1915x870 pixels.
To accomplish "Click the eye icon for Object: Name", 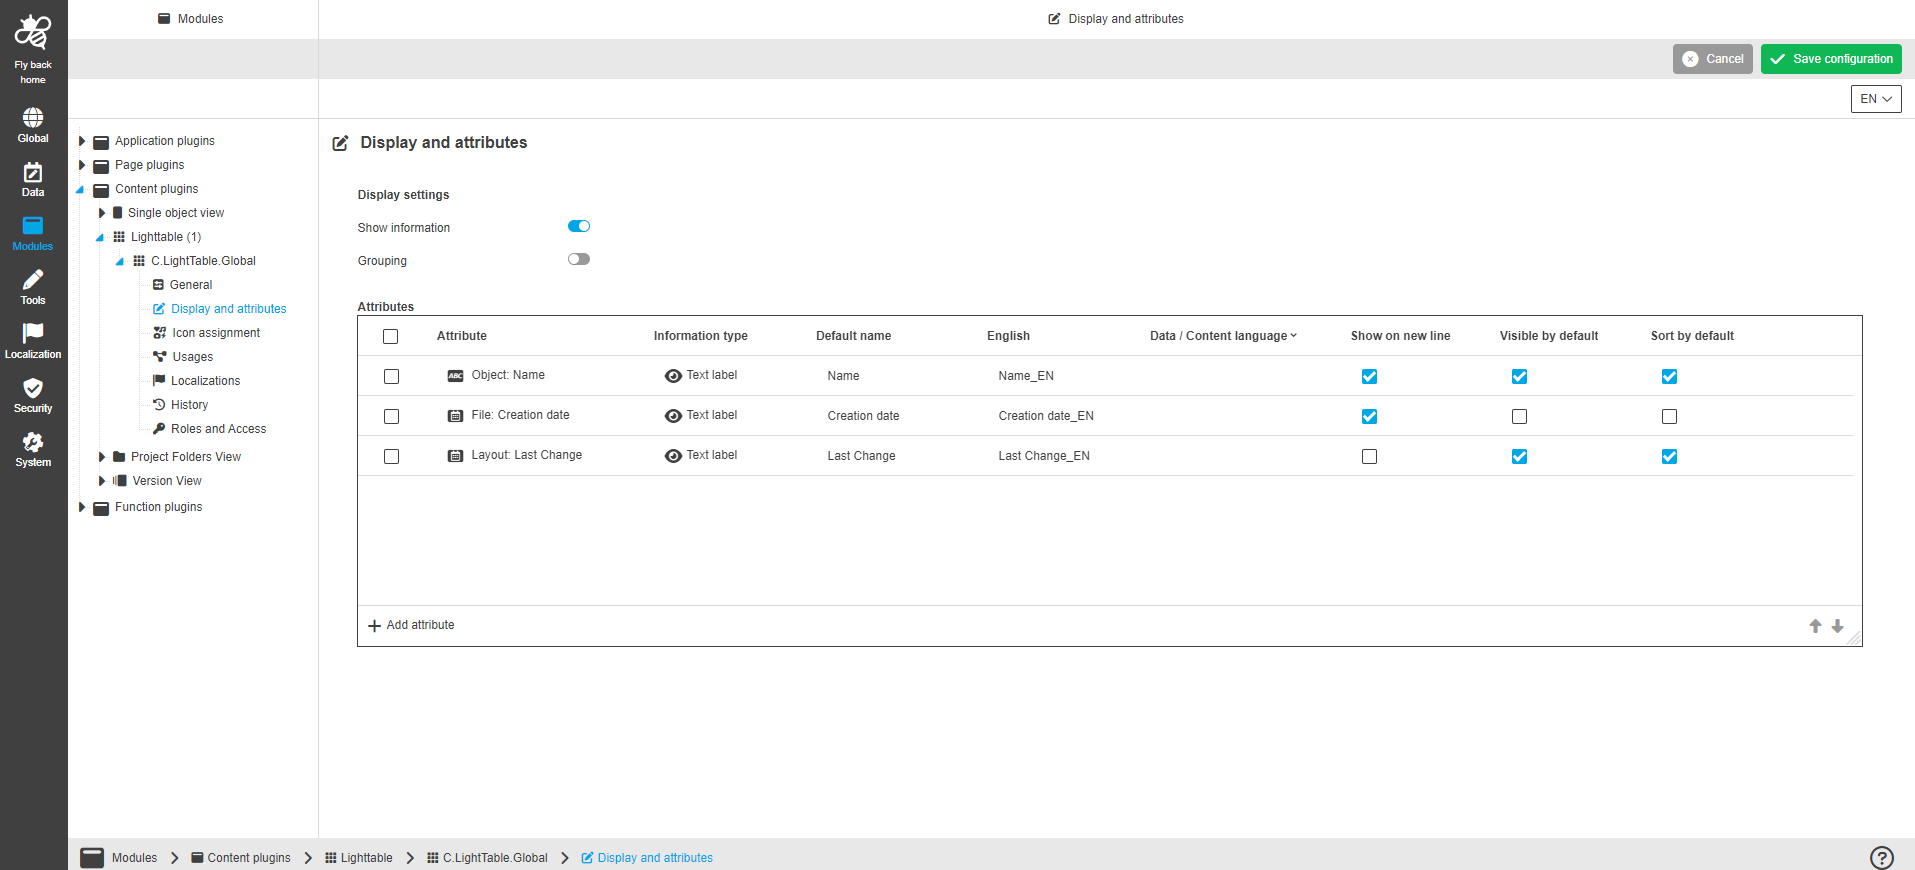I will point(673,376).
